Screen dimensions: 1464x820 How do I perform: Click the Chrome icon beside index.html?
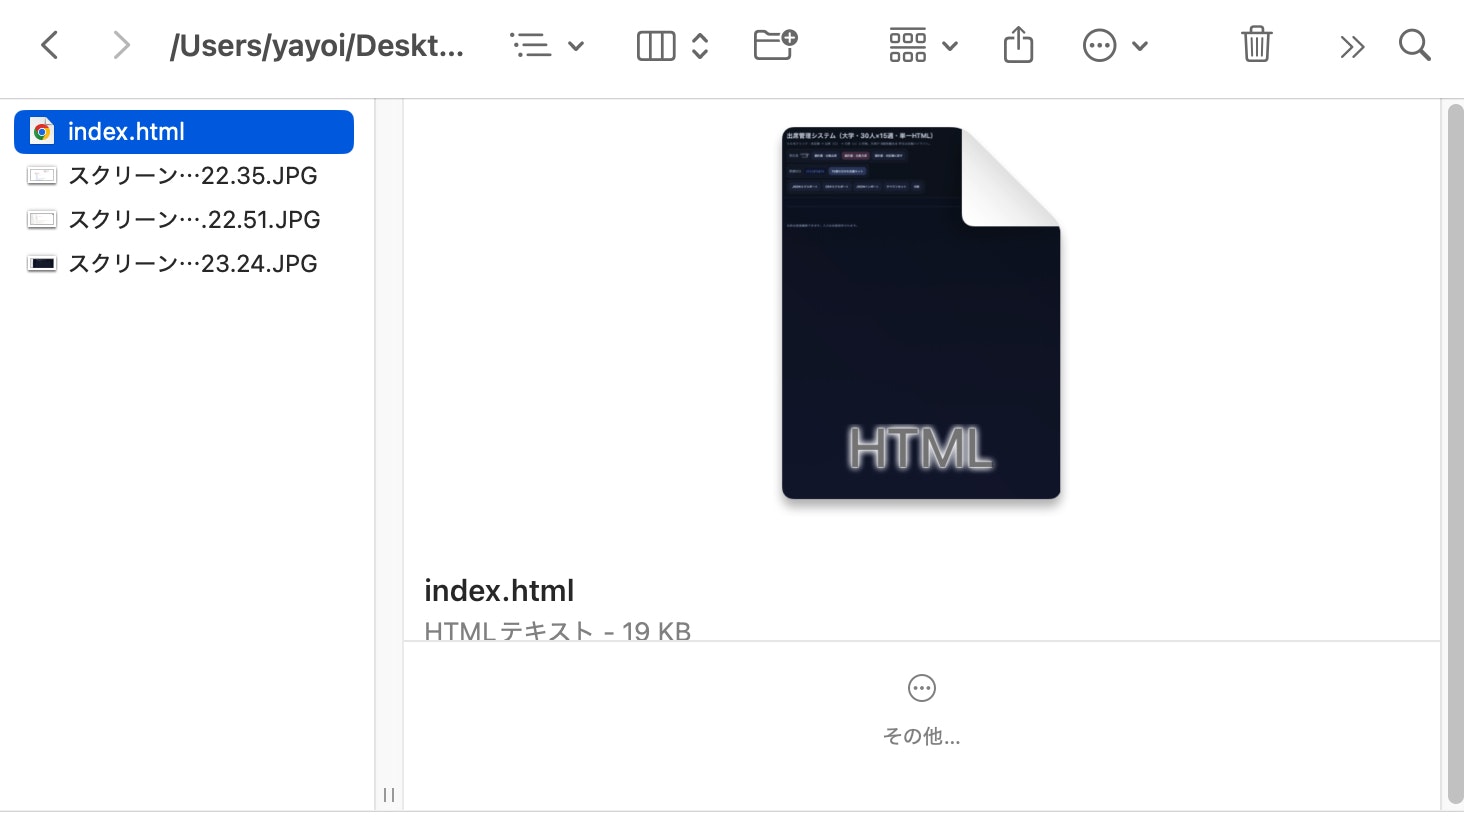pyautogui.click(x=42, y=132)
